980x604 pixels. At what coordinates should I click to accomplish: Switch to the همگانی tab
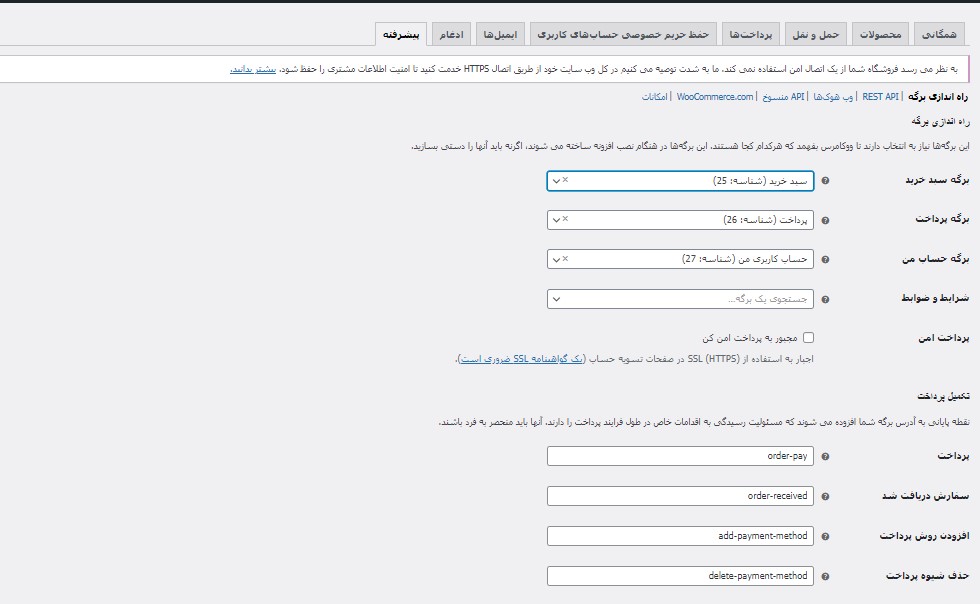coord(939,34)
